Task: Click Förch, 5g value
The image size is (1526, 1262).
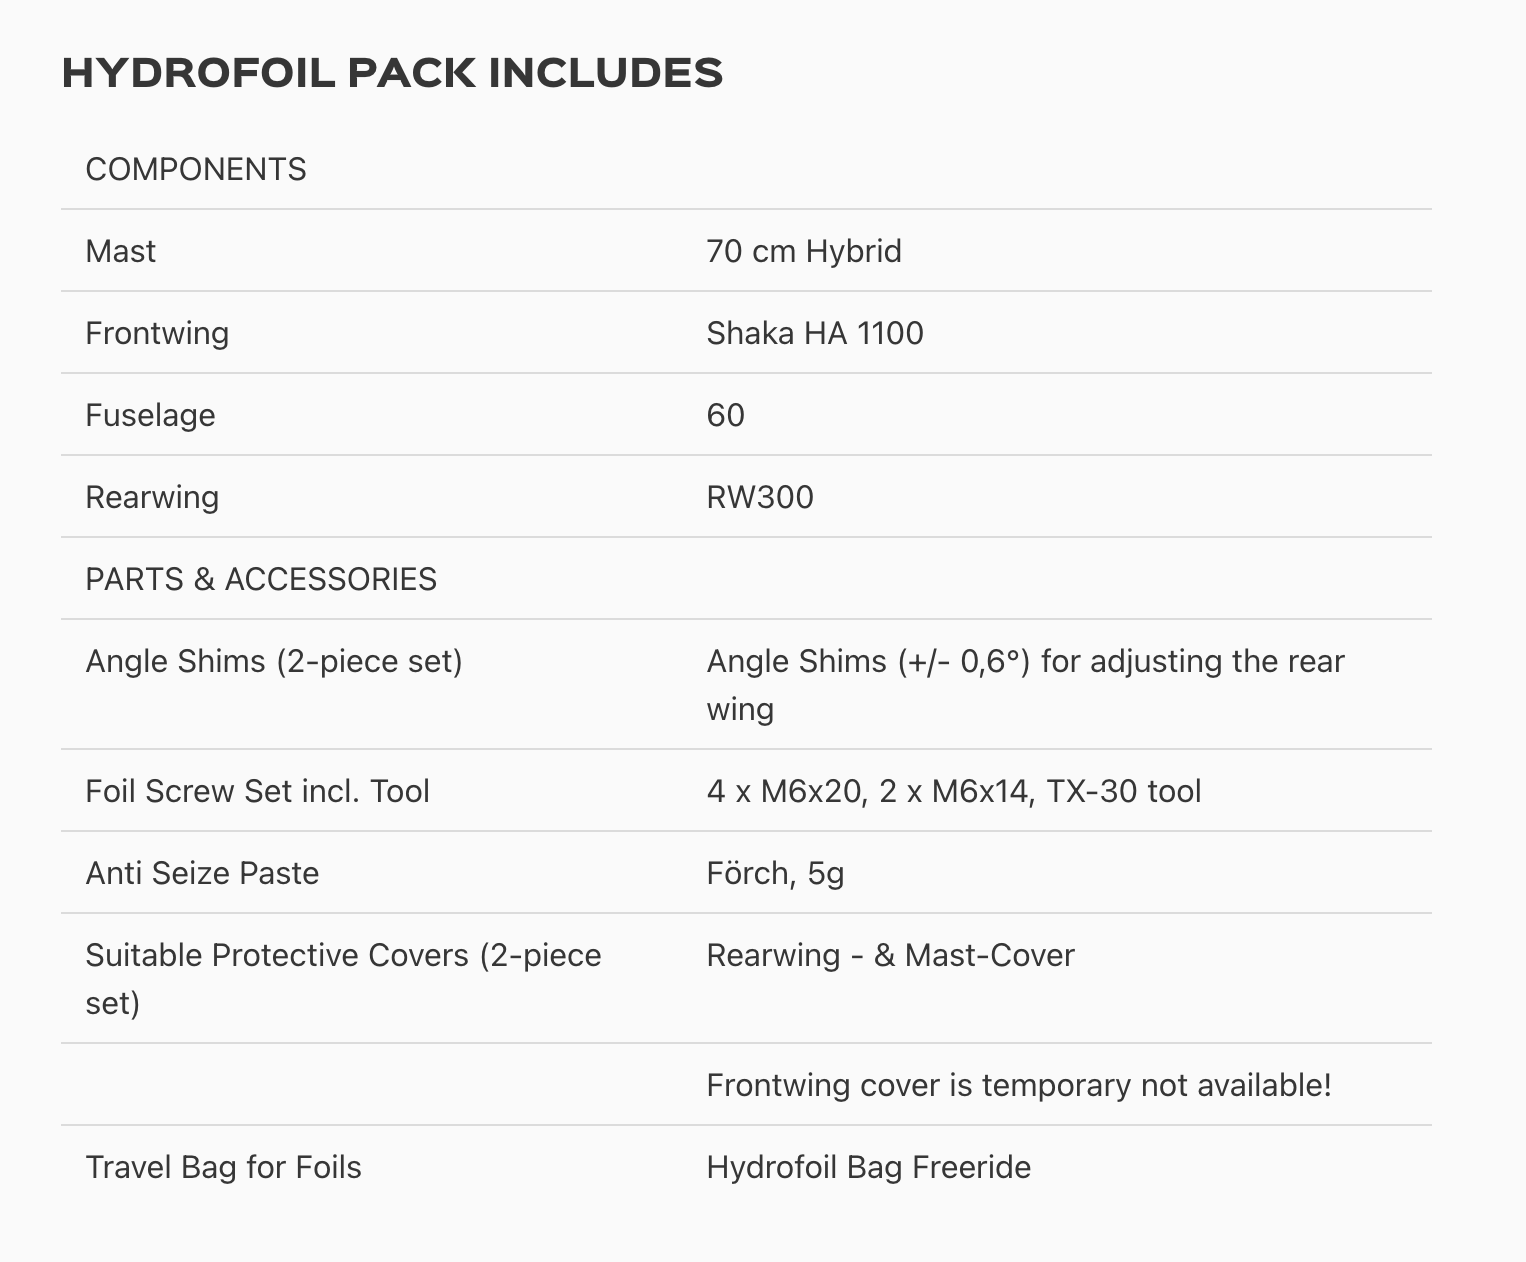Action: click(x=775, y=873)
